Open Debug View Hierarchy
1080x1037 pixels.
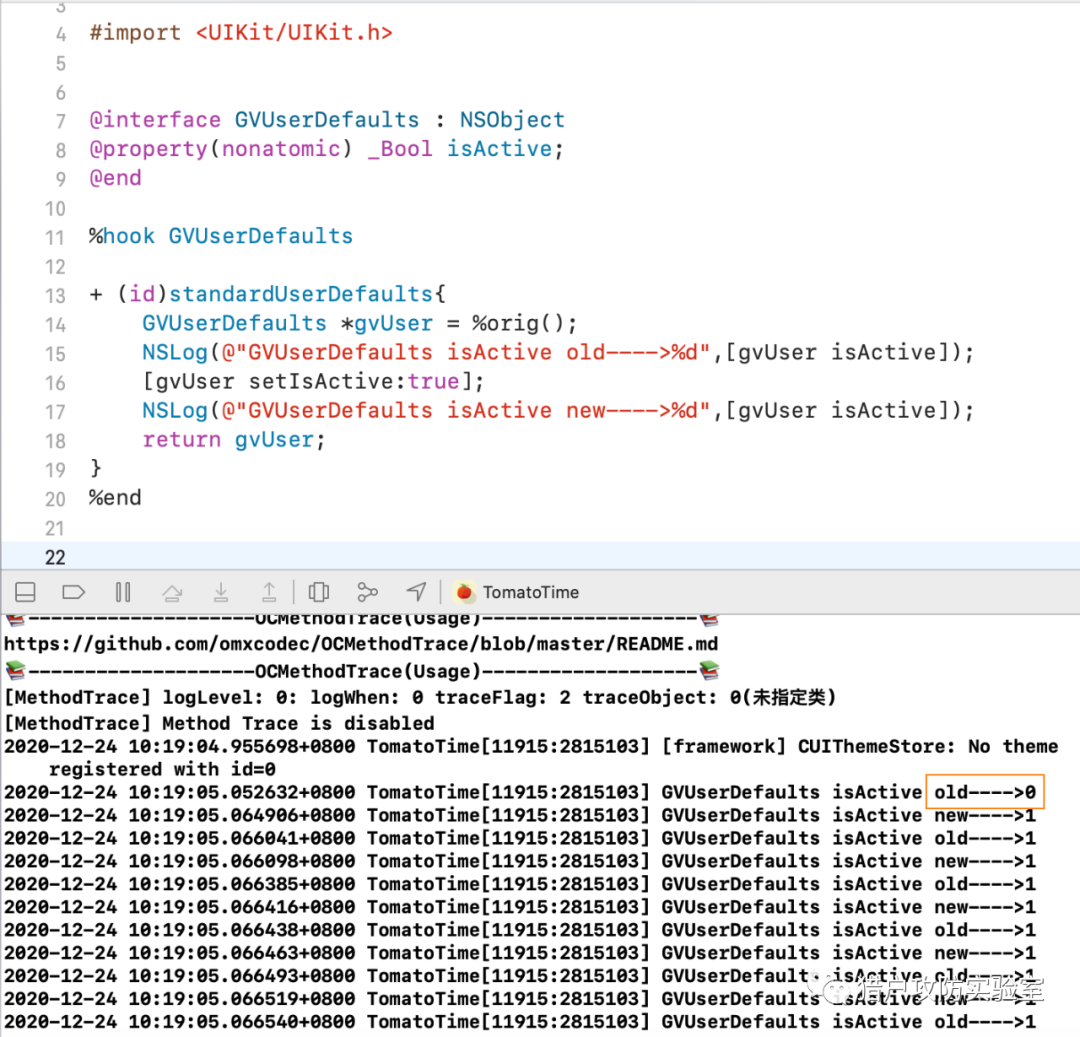click(x=319, y=592)
